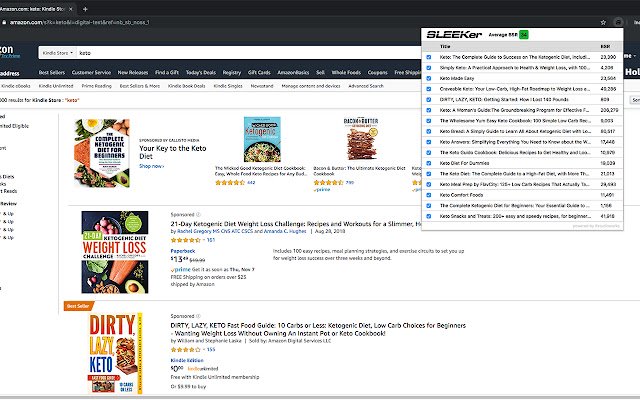Viewport: 640px width, 400px height.
Task: Toggle checkbox for 'Keto Answers' row
Action: click(429, 142)
